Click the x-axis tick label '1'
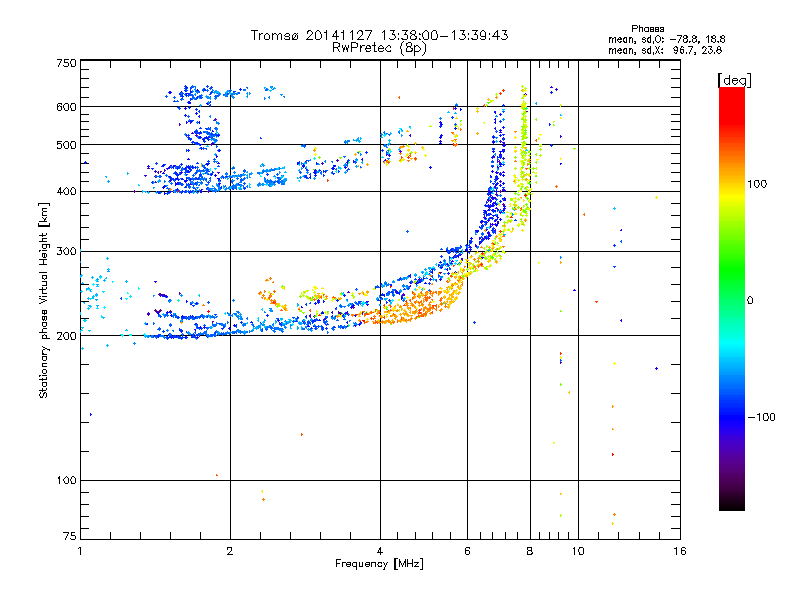The width and height of the screenshot is (800, 600). [x=80, y=551]
